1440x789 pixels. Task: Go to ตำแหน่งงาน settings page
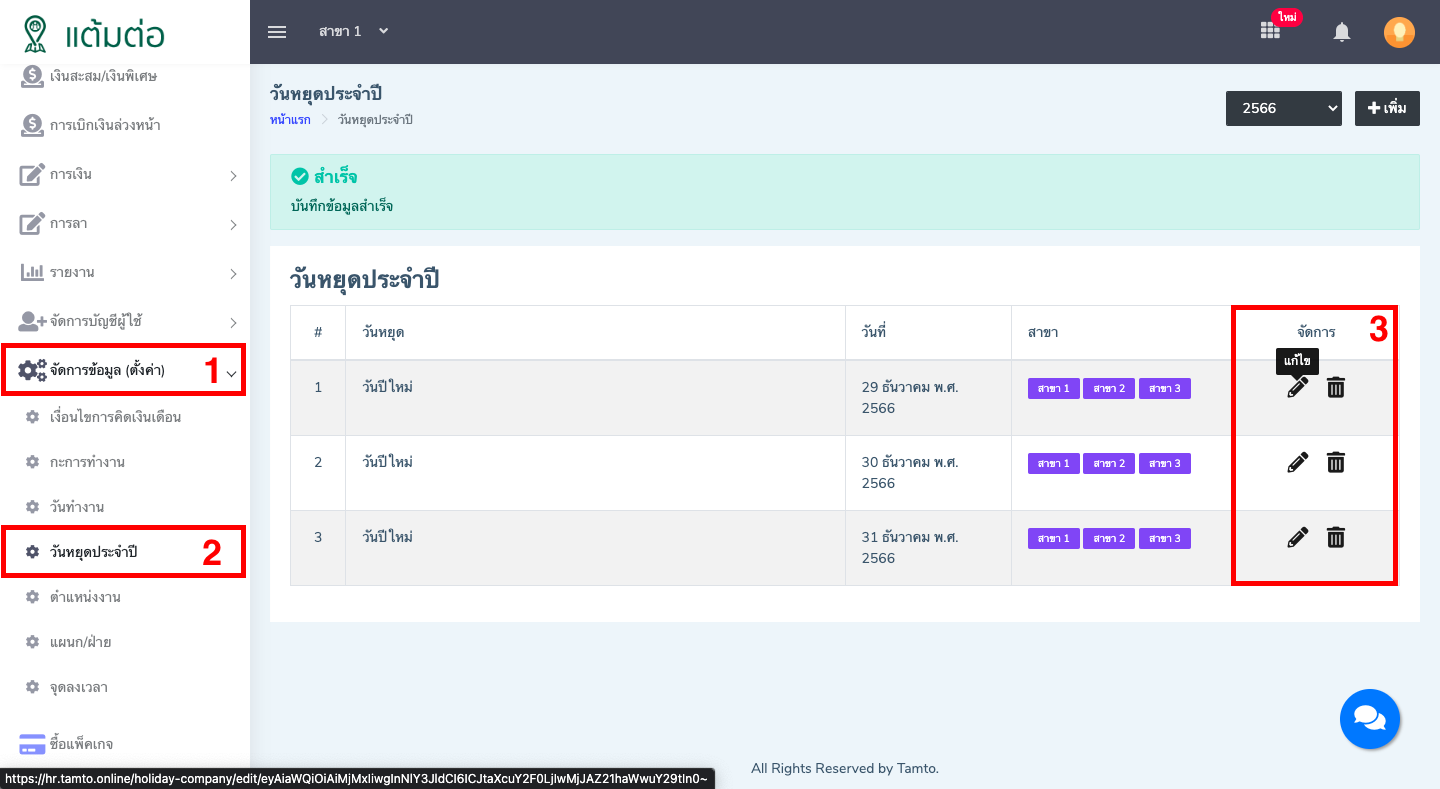tap(85, 597)
